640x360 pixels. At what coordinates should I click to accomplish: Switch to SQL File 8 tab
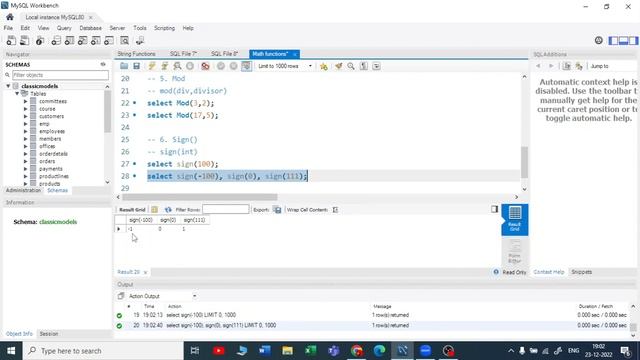click(224, 54)
